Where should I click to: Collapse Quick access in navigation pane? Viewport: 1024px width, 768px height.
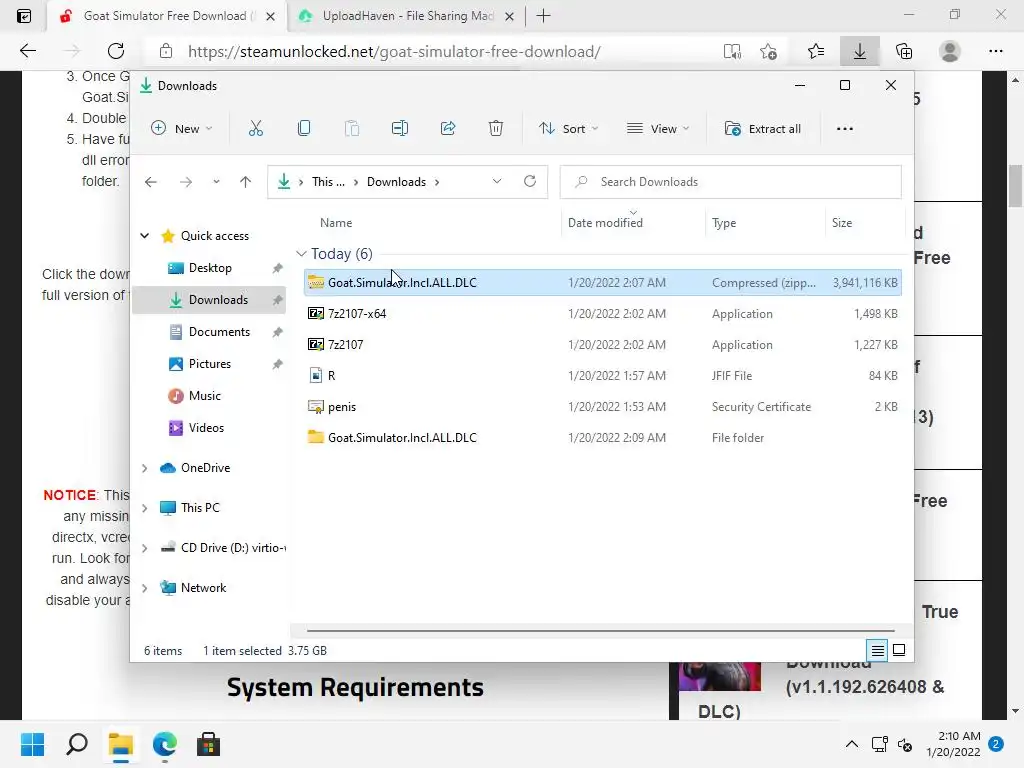pos(145,236)
